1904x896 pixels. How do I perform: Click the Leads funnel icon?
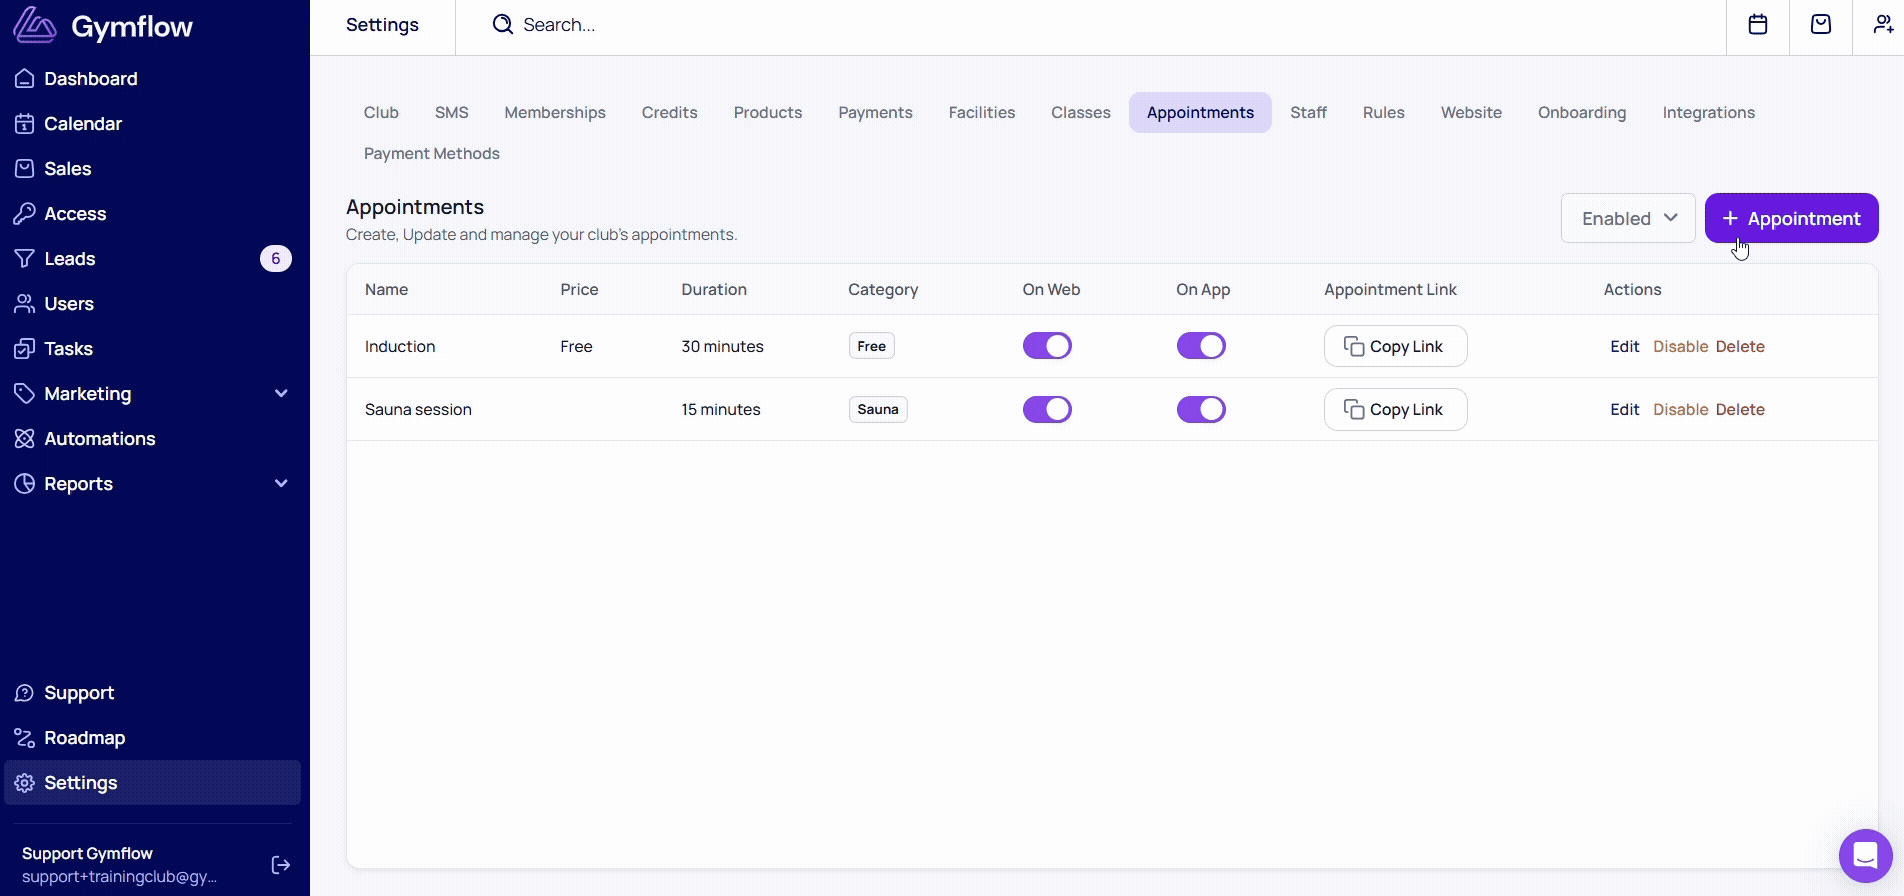point(25,259)
